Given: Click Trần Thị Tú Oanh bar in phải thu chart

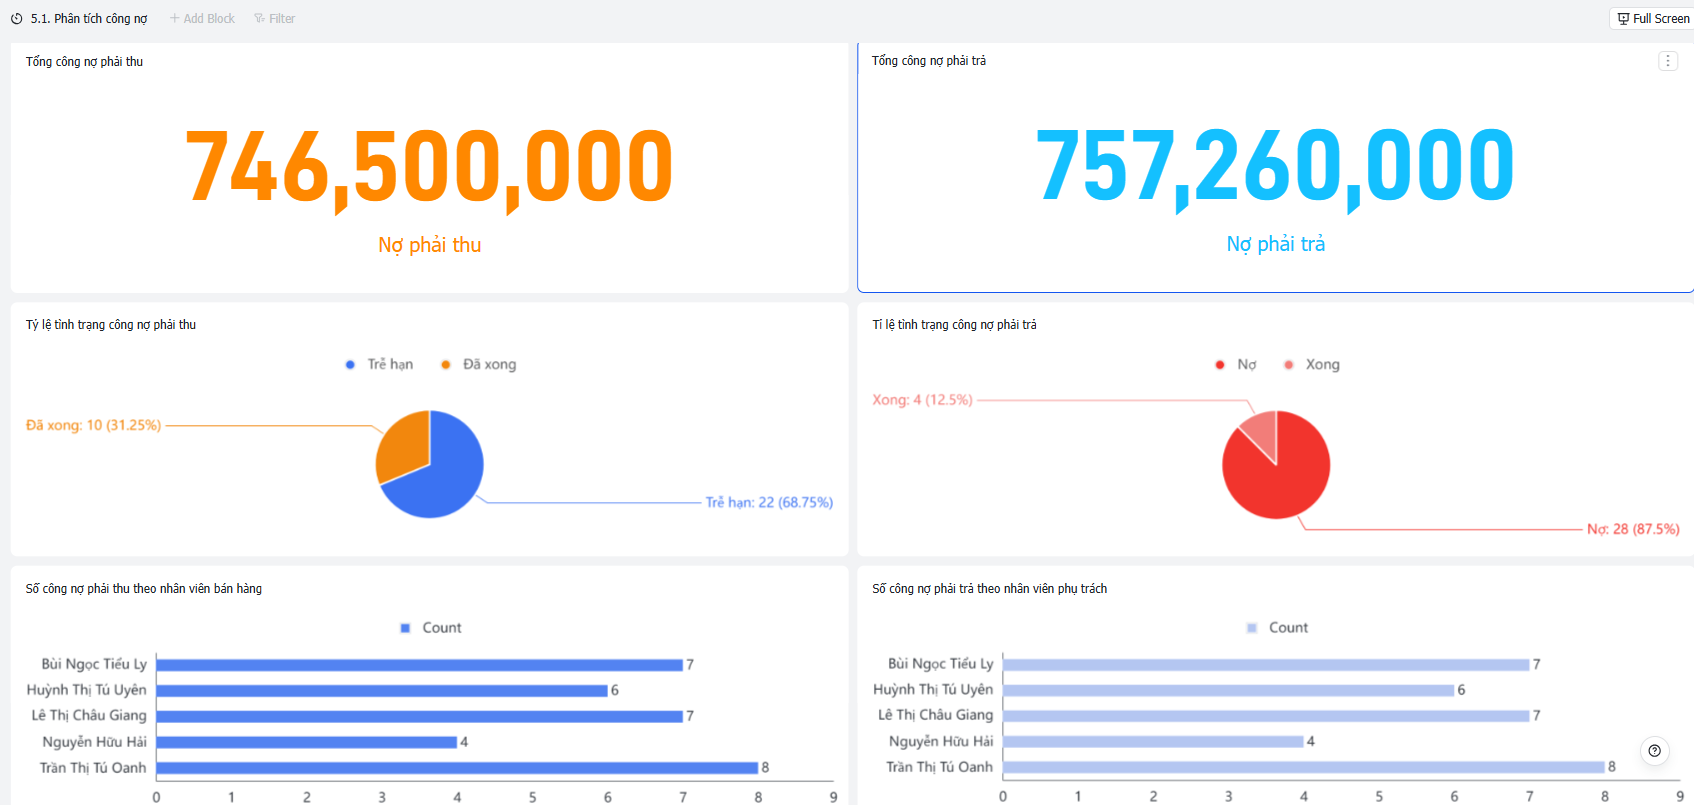Looking at the screenshot, I should (457, 768).
